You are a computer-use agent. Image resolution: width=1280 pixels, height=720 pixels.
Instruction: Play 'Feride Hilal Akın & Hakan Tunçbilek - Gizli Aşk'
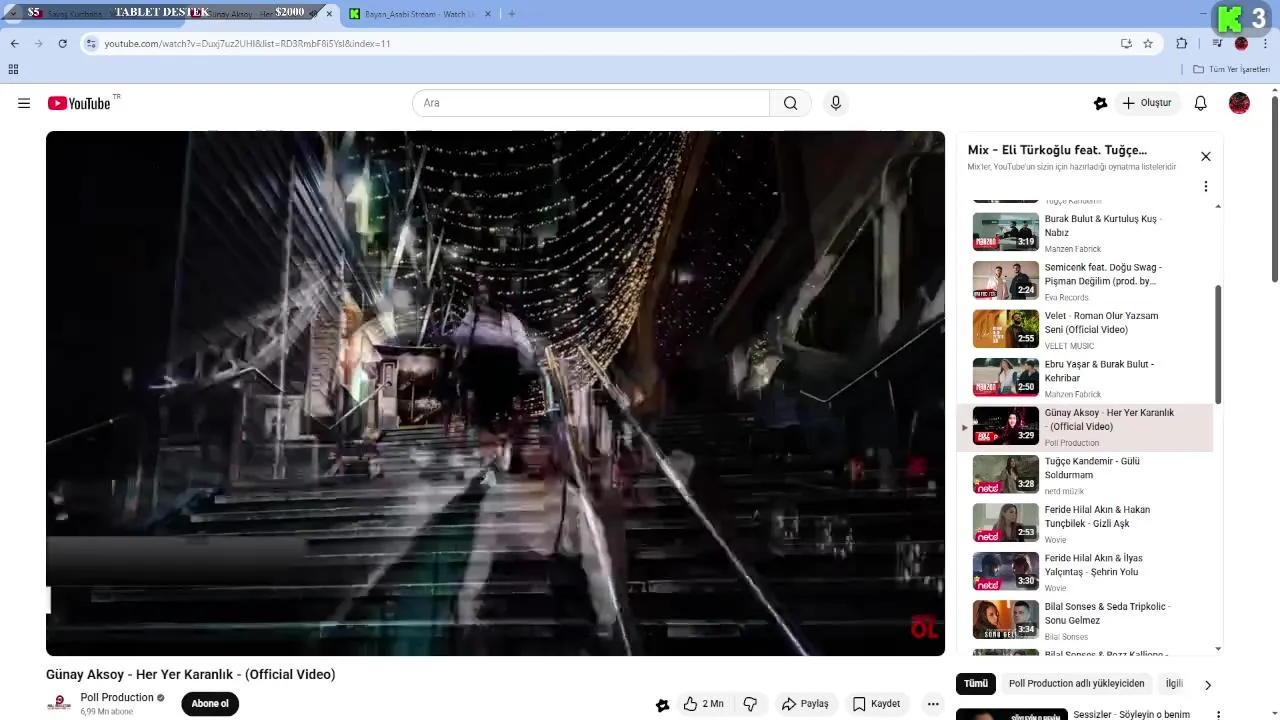1085,524
